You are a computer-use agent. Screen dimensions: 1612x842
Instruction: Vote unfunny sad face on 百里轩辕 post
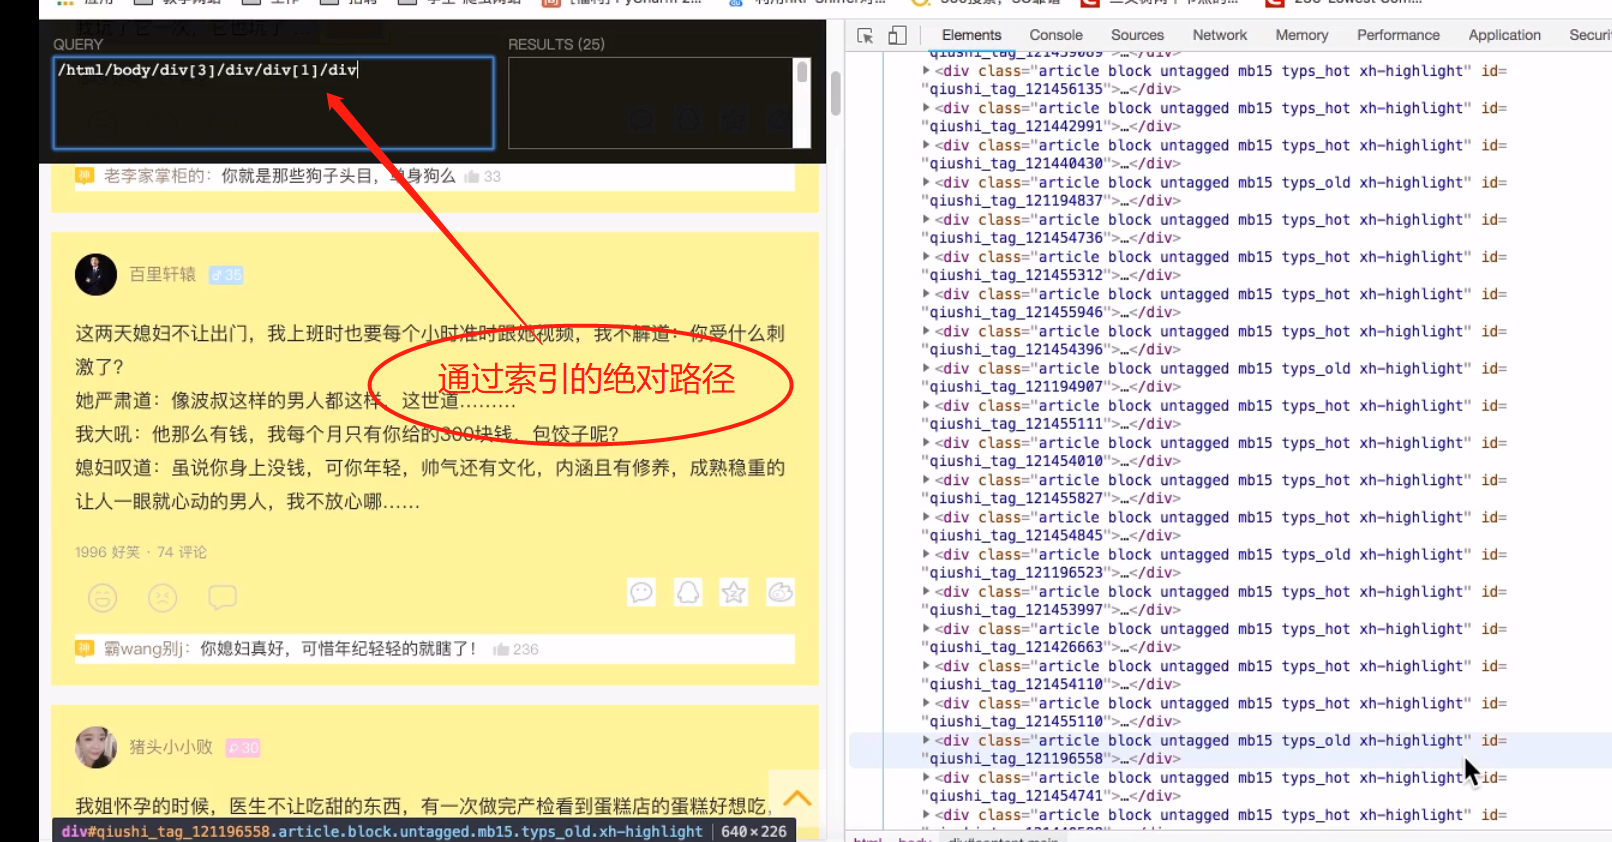point(162,598)
